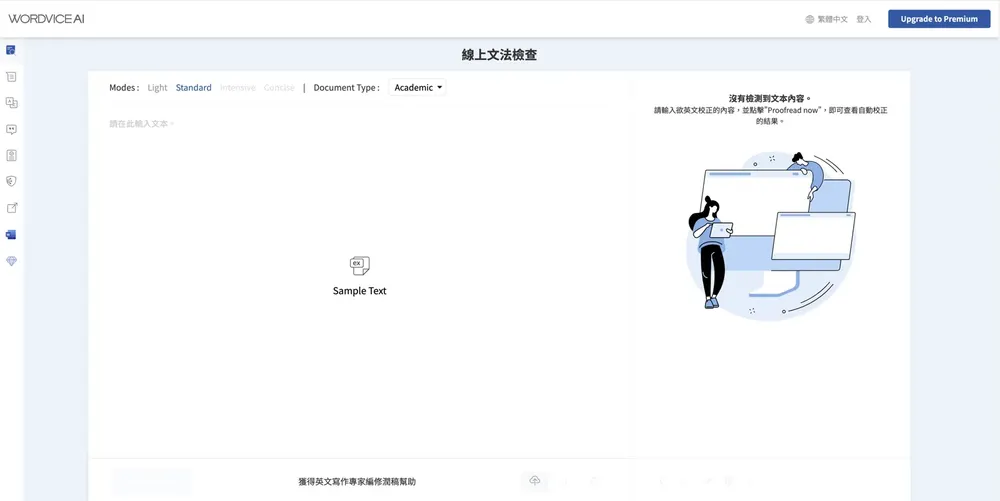Click the Document Type label

[x=346, y=88]
